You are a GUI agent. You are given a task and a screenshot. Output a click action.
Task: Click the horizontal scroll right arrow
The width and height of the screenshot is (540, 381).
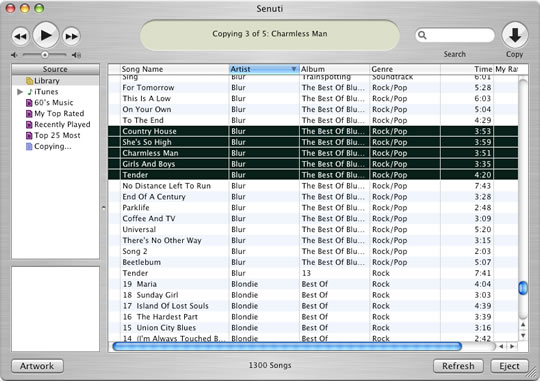coord(512,346)
